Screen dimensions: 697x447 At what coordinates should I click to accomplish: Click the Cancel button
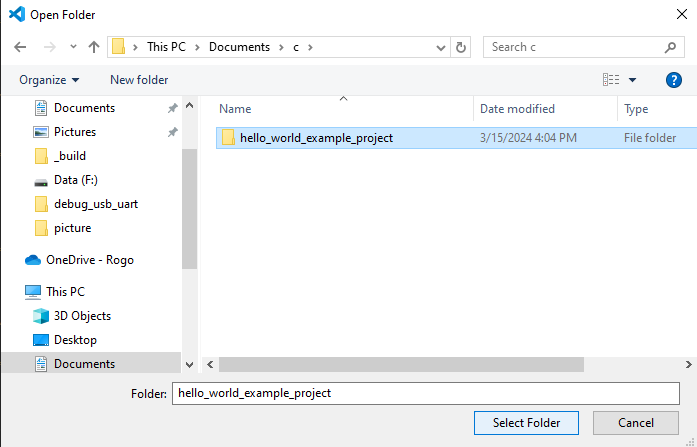[635, 423]
